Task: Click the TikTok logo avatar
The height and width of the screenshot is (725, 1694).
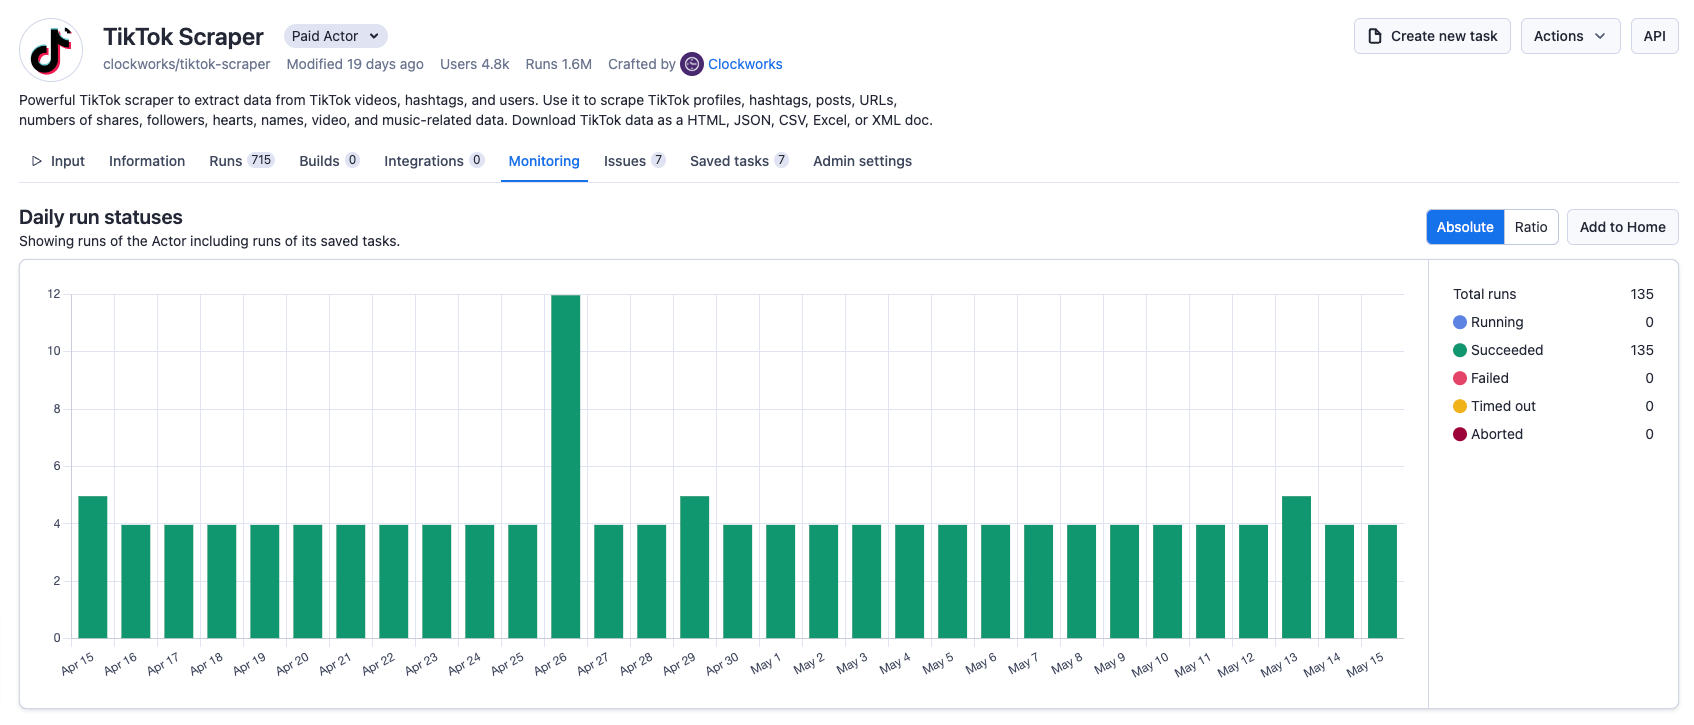Action: [51, 50]
